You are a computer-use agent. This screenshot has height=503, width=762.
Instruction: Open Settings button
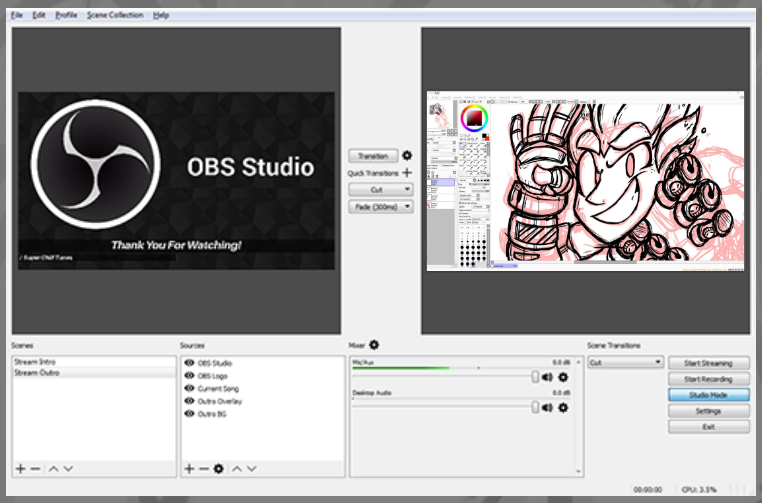click(x=709, y=411)
